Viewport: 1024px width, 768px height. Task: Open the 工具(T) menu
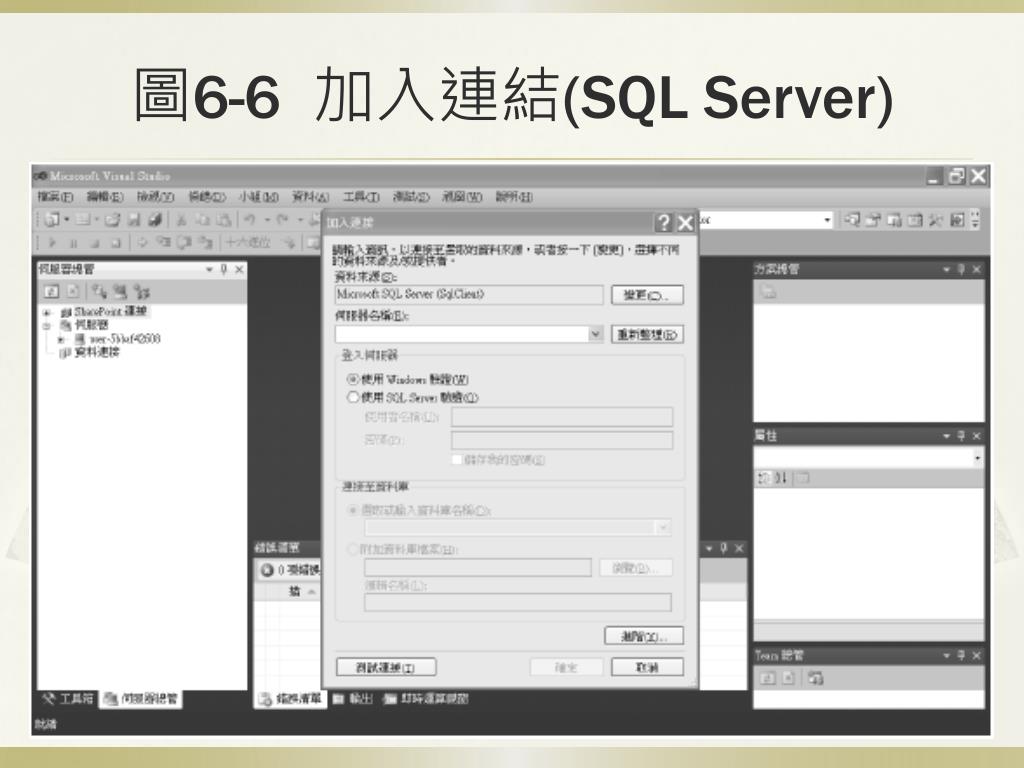click(x=361, y=197)
